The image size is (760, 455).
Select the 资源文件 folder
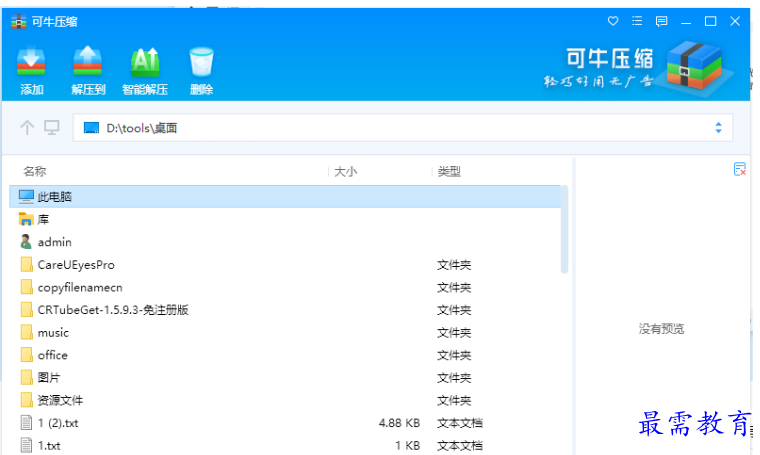tap(60, 400)
